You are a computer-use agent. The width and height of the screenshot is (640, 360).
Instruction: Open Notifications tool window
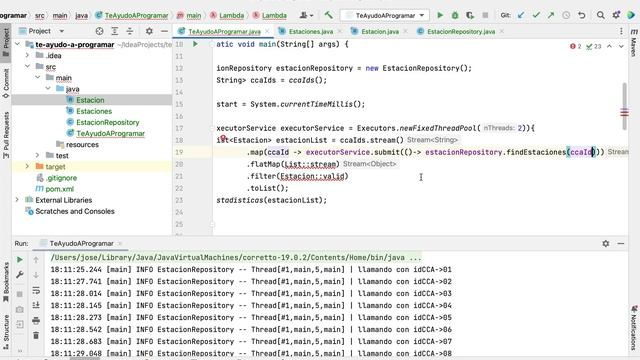(634, 328)
